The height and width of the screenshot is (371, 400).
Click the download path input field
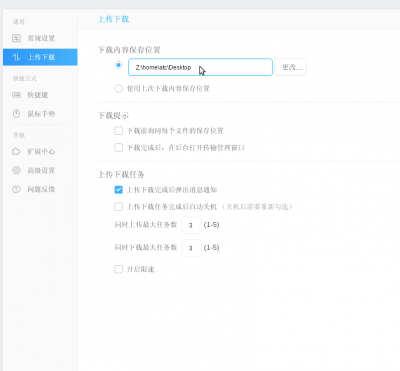pos(200,67)
